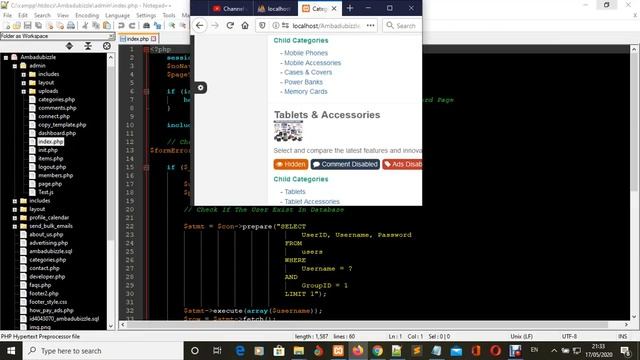Open Sublime Text from taskbar
Screen dimensions: 640x360
417,351
